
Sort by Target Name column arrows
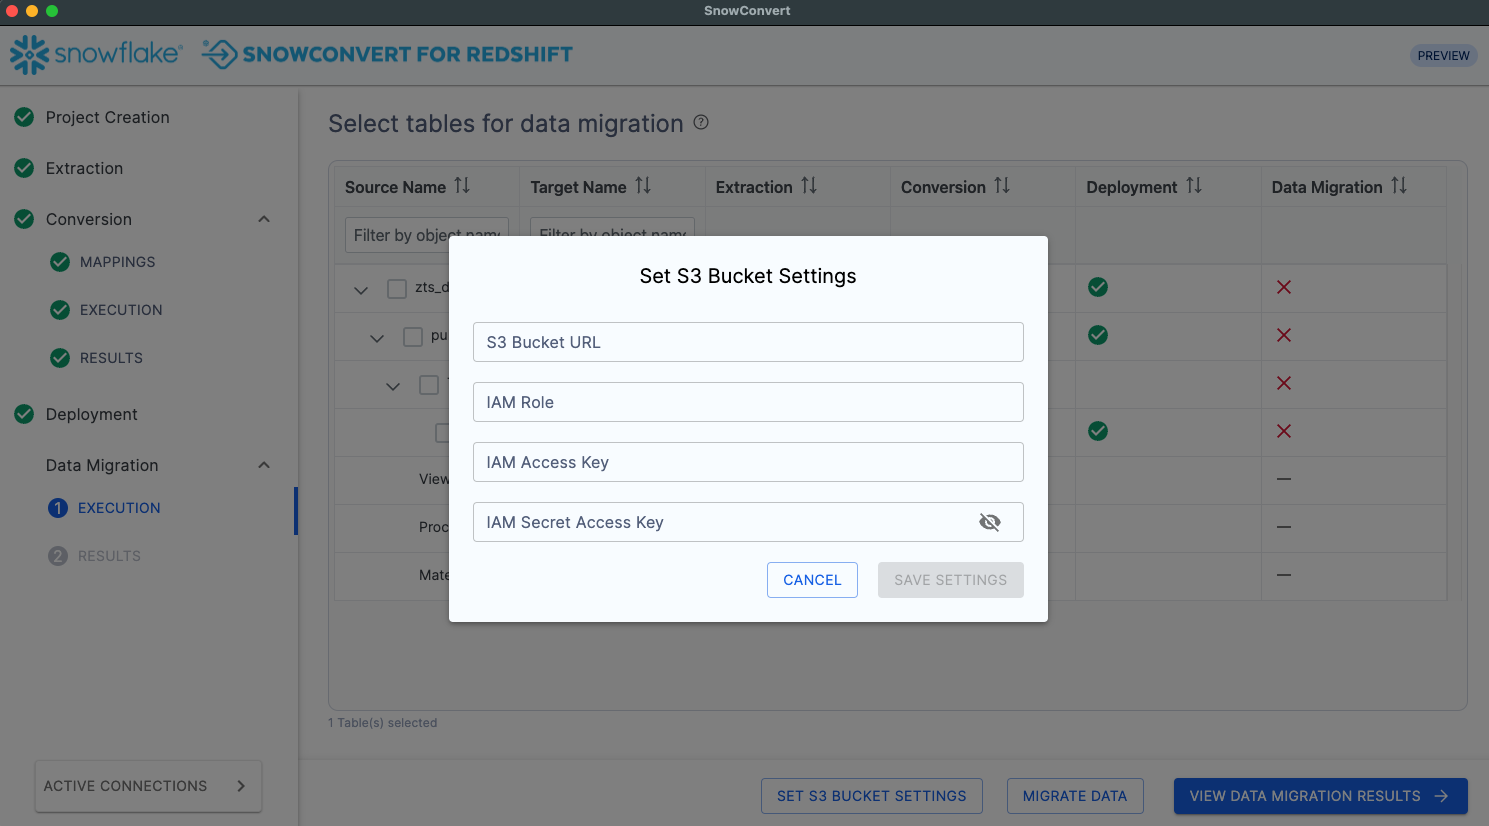tap(643, 186)
